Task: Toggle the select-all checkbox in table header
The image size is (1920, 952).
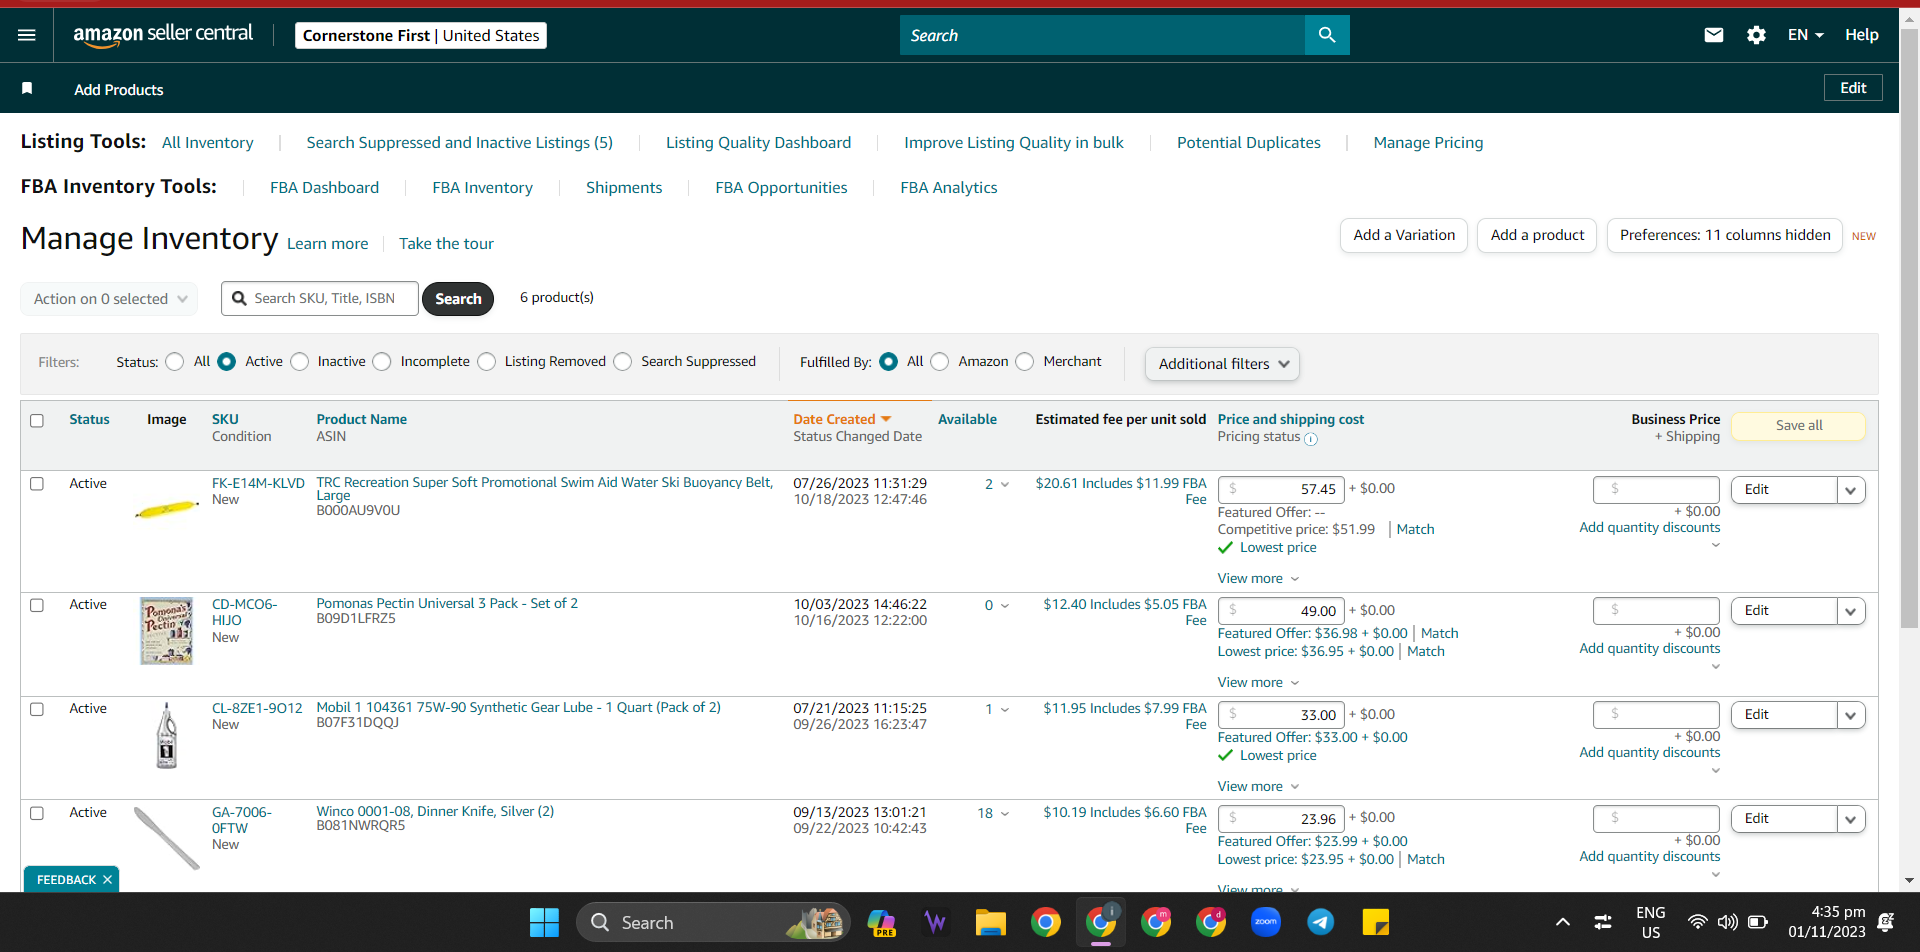Action: tap(37, 421)
